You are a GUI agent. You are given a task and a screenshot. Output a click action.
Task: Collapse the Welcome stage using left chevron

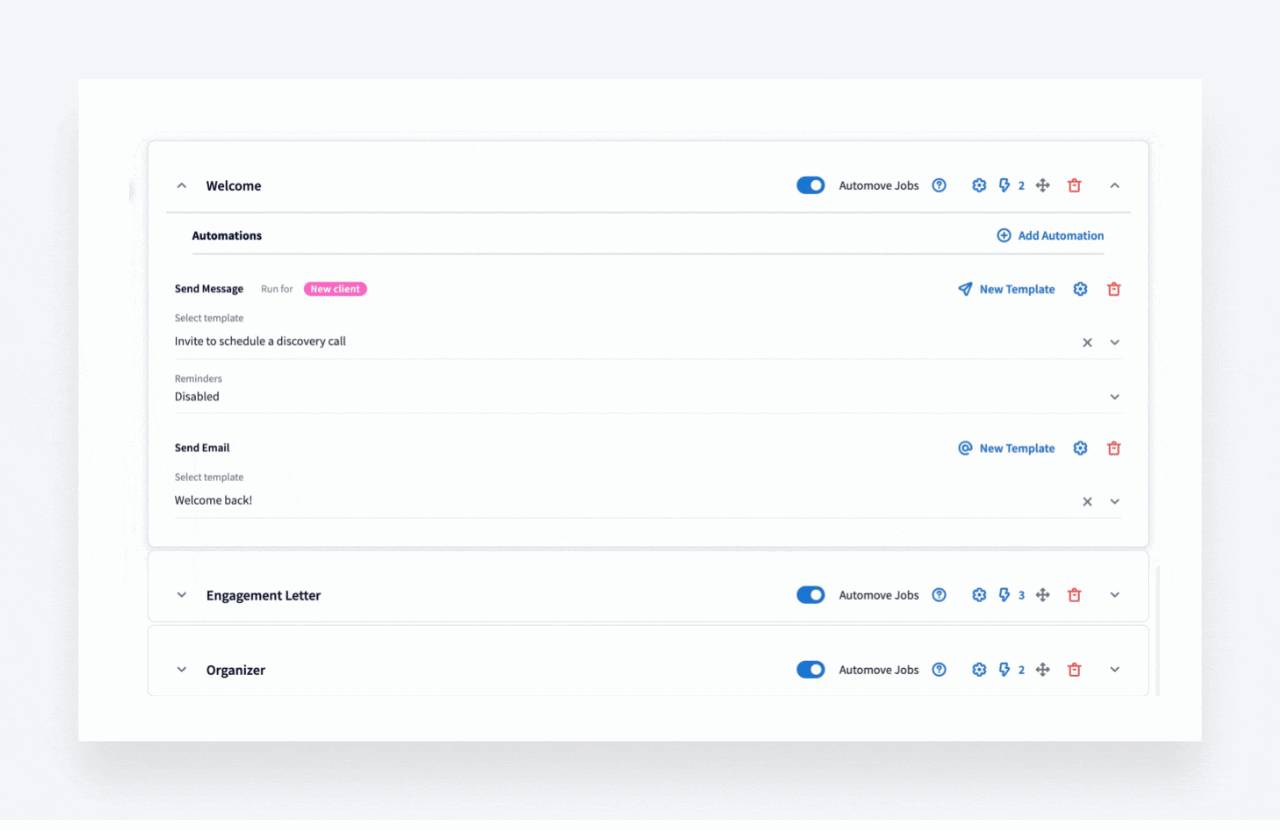181,186
